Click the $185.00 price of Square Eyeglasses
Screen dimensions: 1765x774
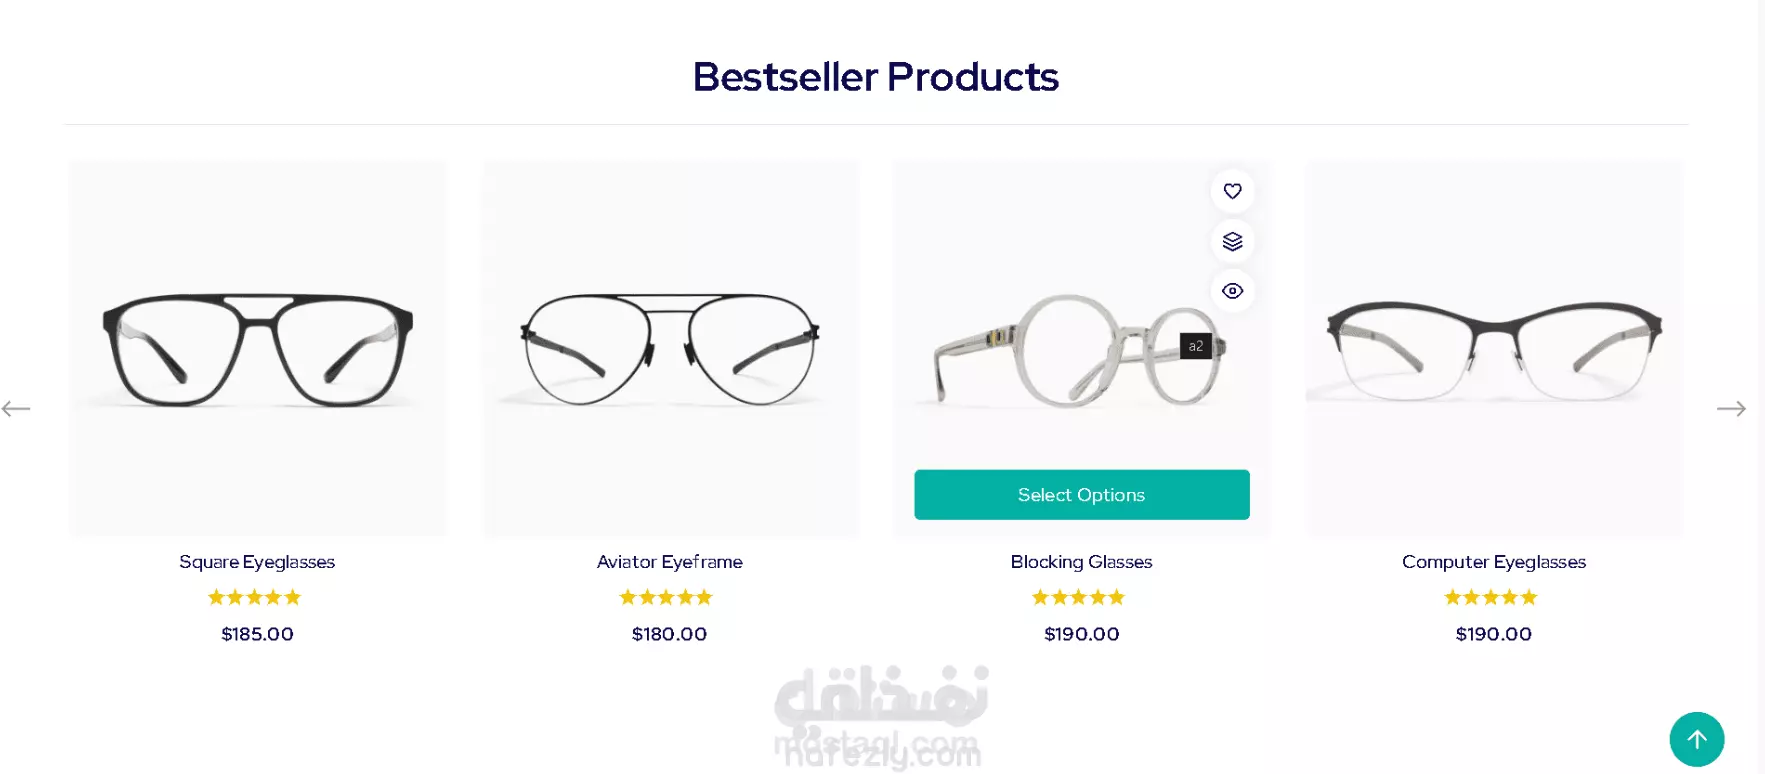[x=257, y=634]
